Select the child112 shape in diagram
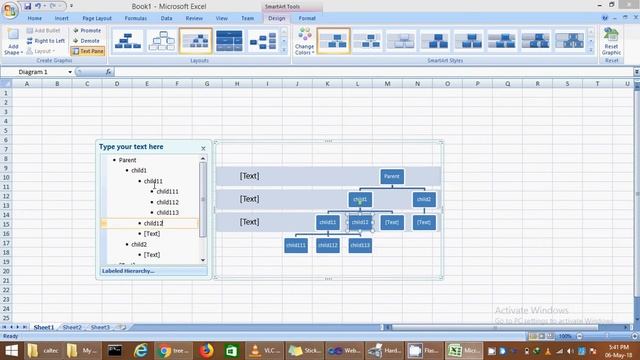The height and width of the screenshot is (360, 640). point(328,245)
